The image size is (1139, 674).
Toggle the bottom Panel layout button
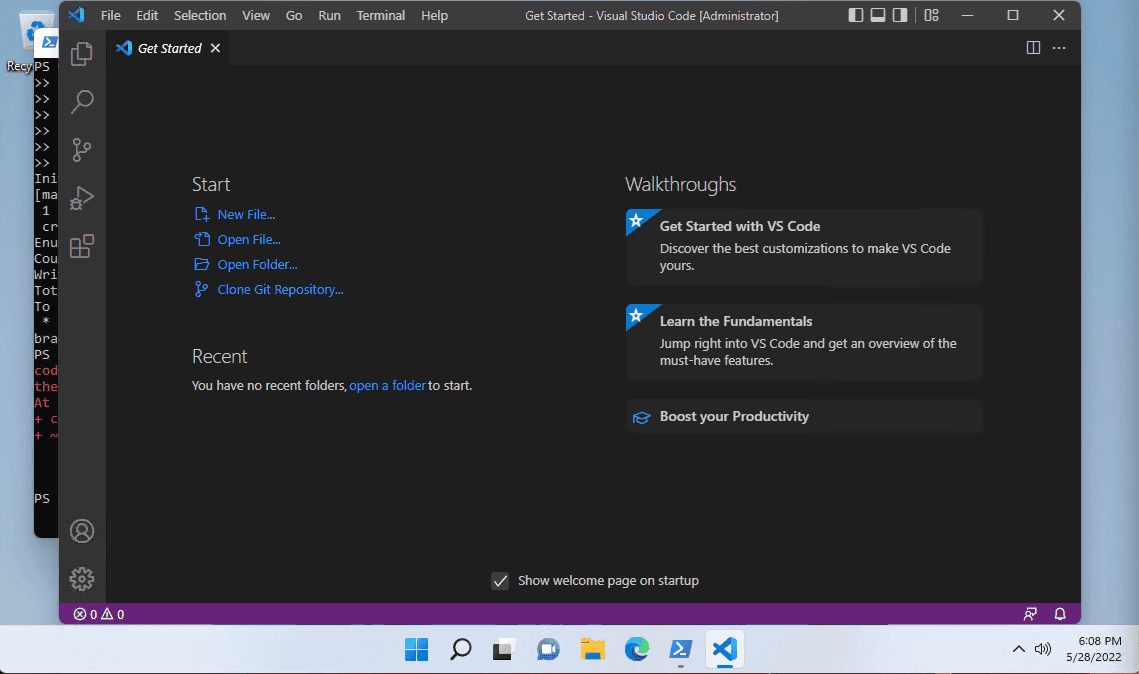(877, 15)
